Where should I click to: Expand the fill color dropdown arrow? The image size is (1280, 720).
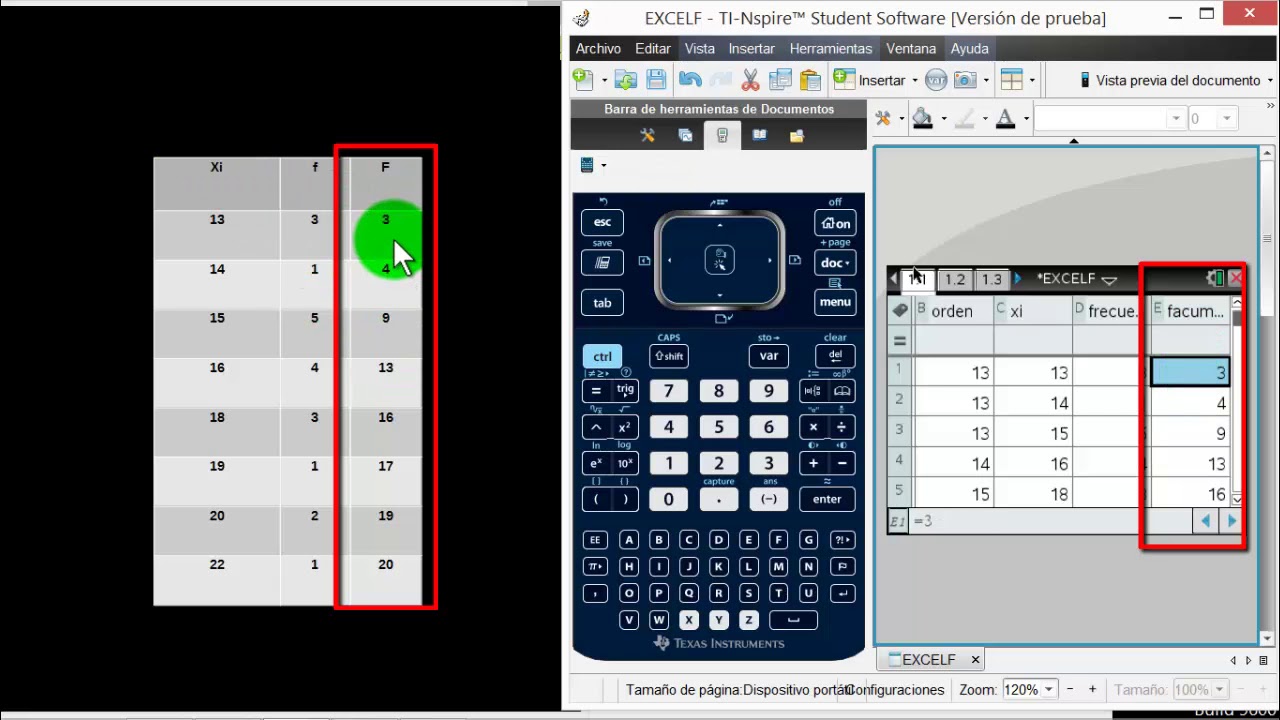point(942,120)
